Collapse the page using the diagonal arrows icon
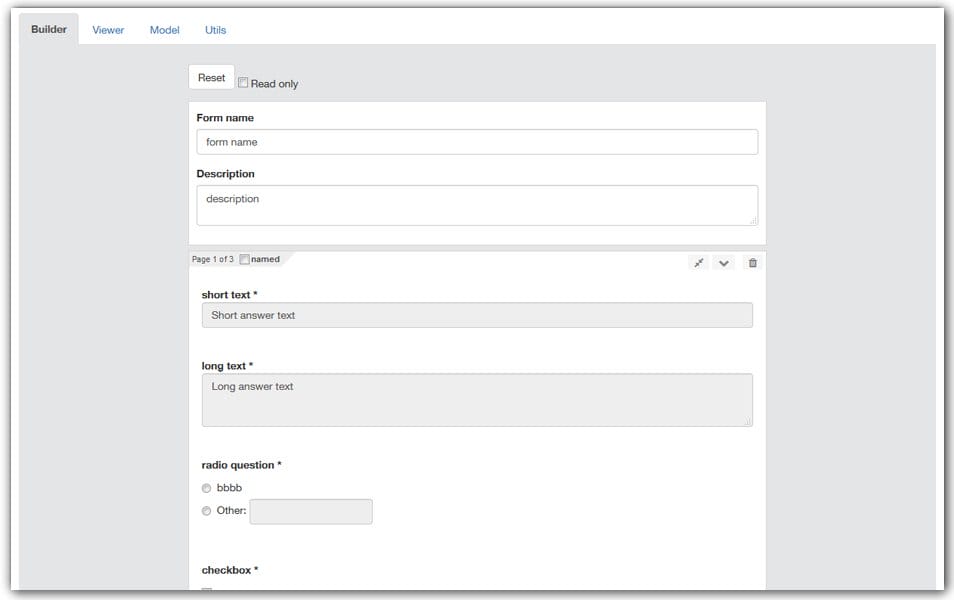The width and height of the screenshot is (954, 600). [x=699, y=262]
